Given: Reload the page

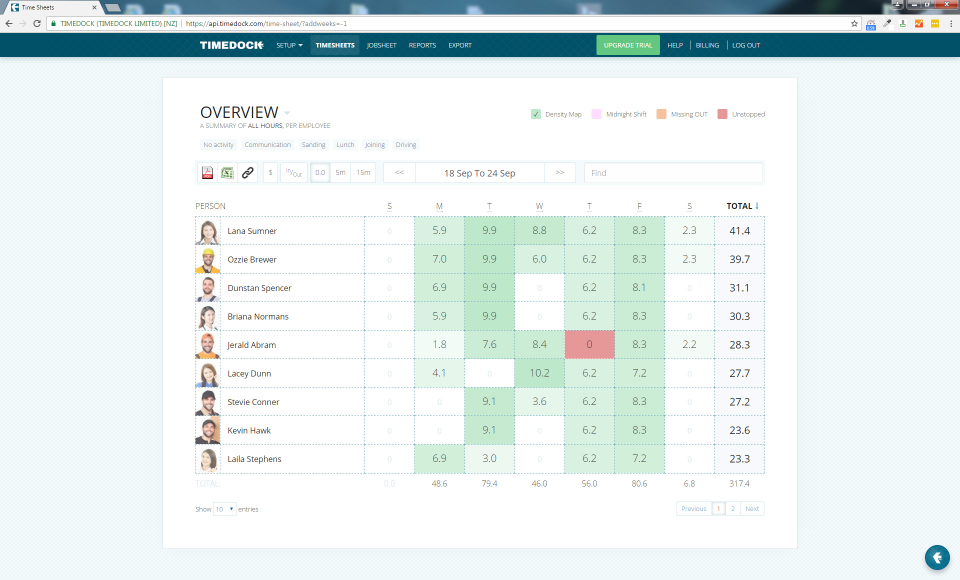Looking at the screenshot, I should tap(37, 23).
